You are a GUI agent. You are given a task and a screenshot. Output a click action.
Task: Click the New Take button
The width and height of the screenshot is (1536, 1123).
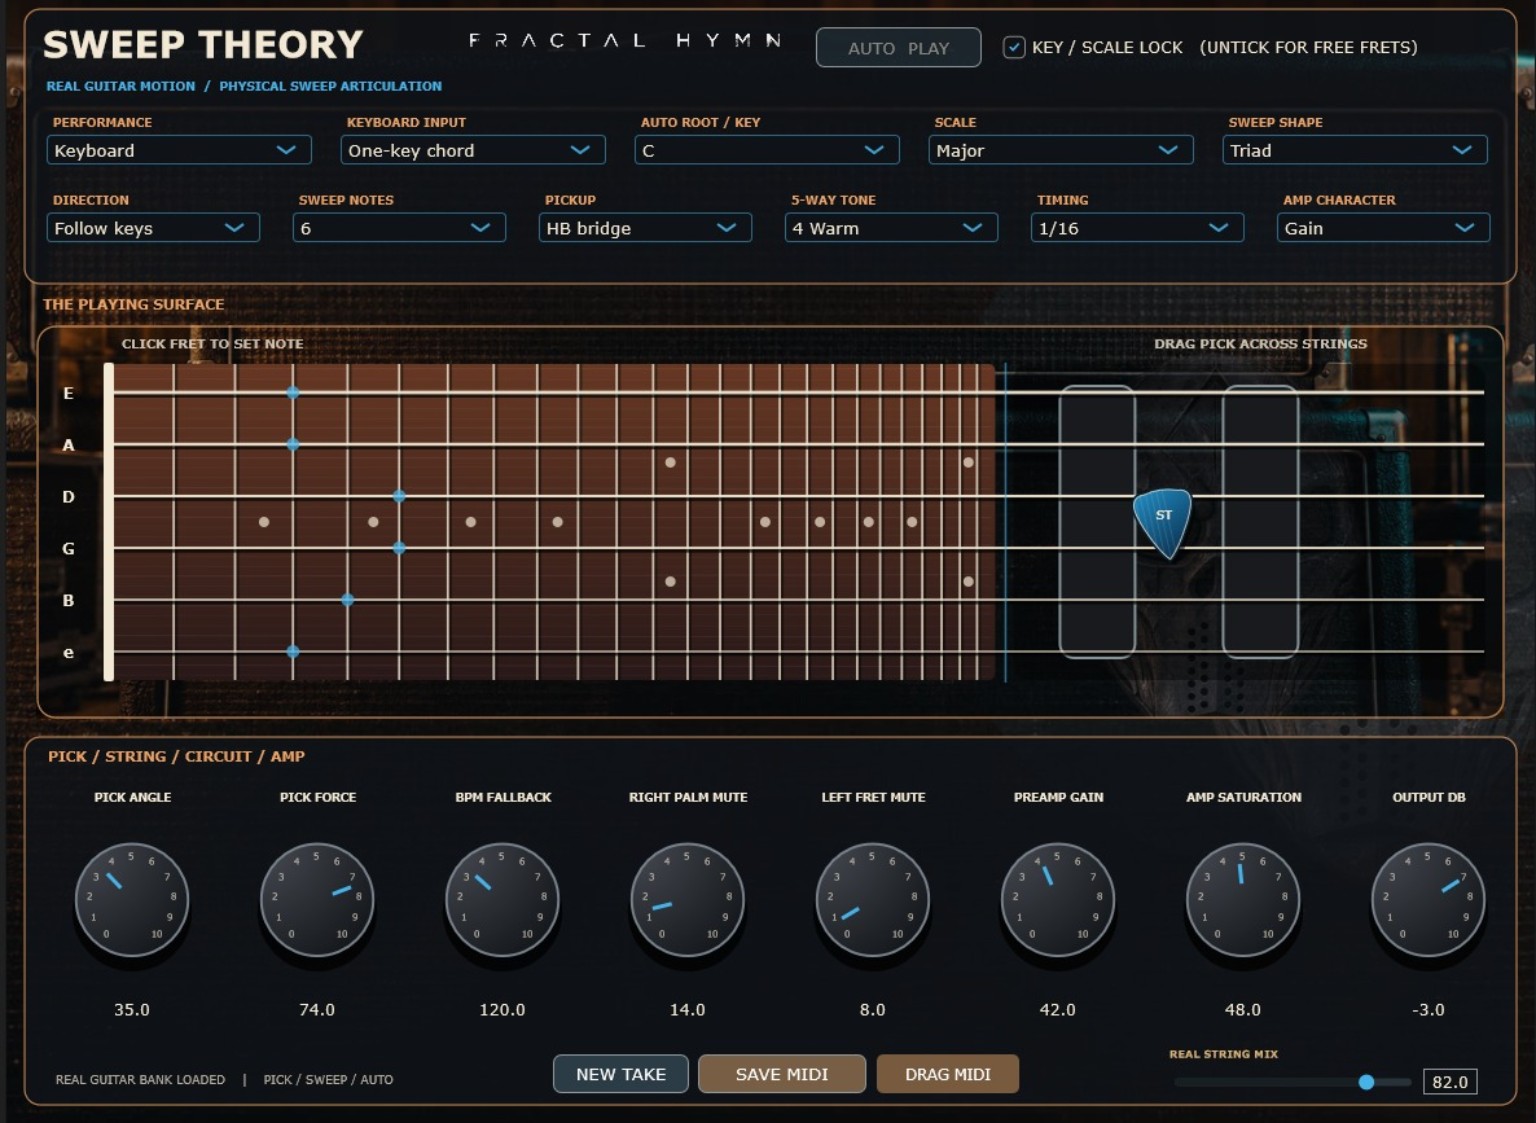click(621, 1074)
